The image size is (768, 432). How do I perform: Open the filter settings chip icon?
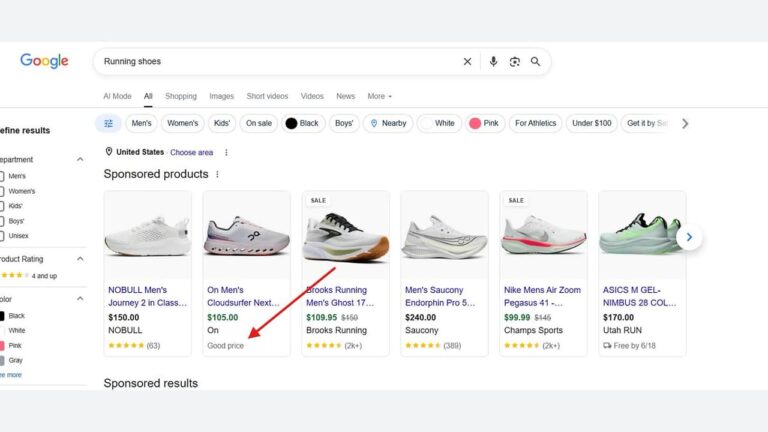(108, 123)
